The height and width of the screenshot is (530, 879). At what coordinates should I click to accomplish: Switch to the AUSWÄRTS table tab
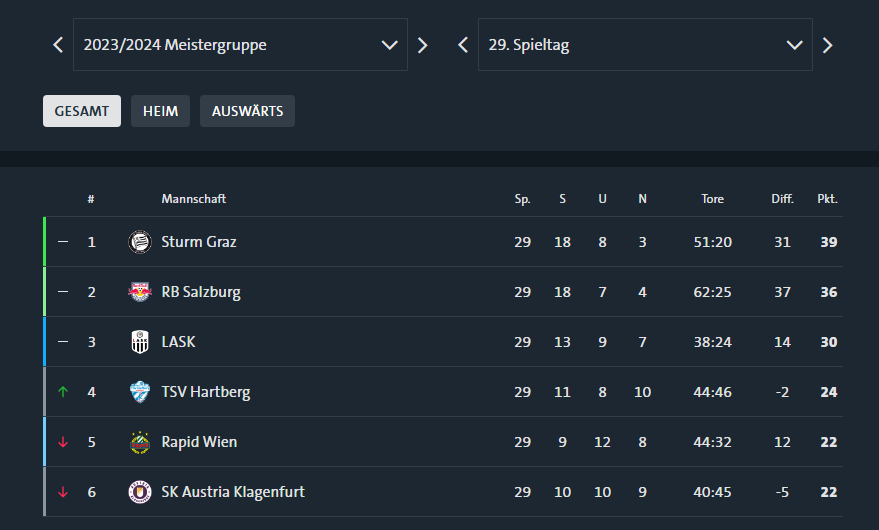coord(247,111)
